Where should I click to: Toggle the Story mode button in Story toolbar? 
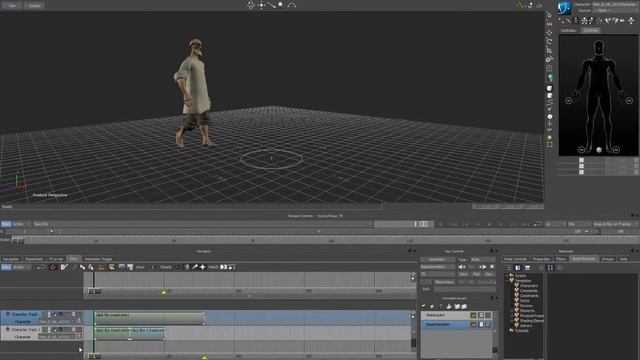pos(6,267)
